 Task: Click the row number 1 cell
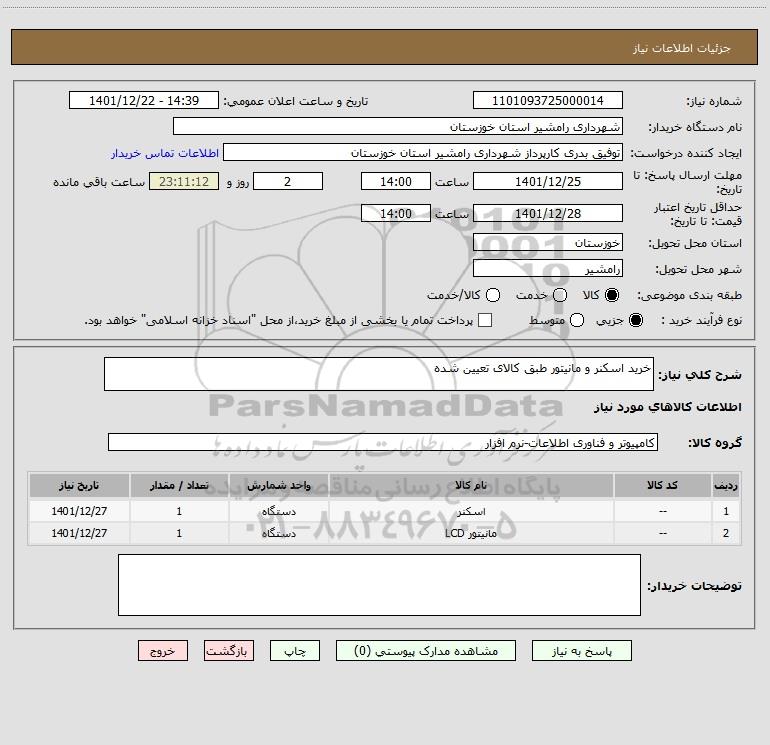(726, 511)
